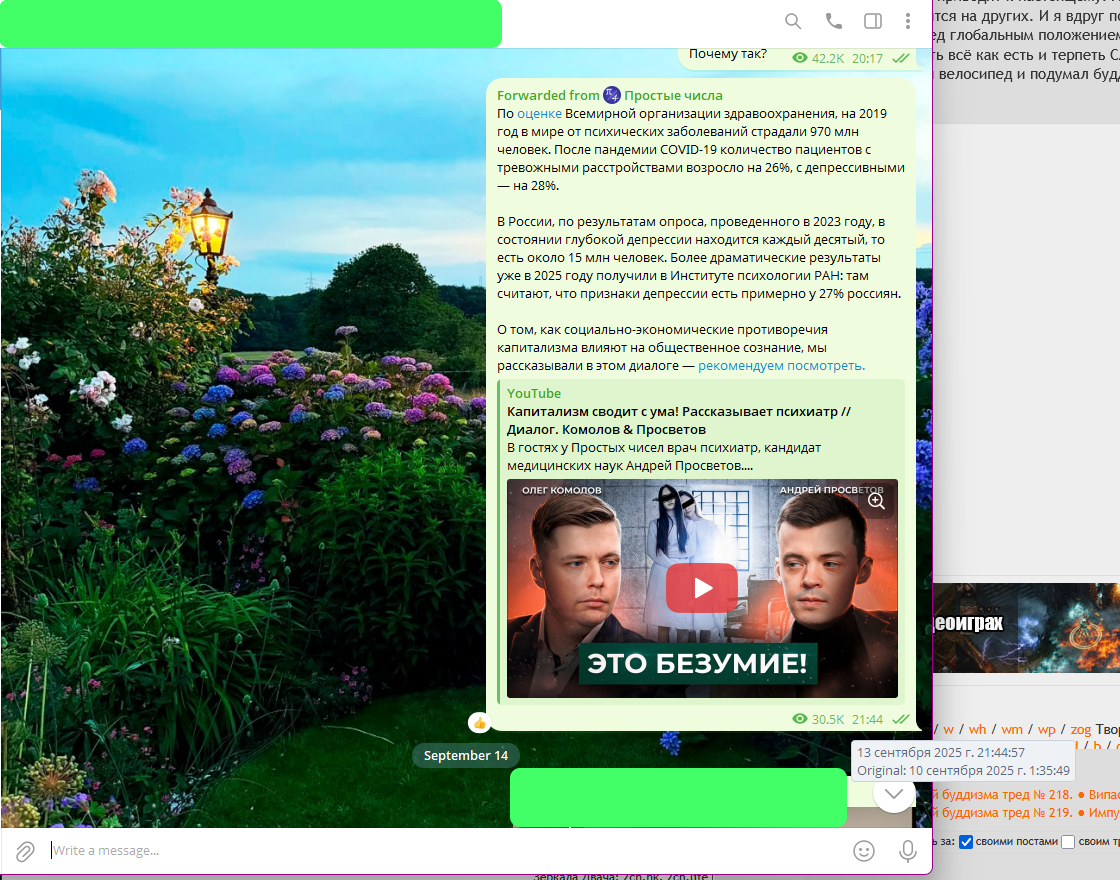Open the 'оценке' hyperlink
Screen dimensions: 1120x880
(x=539, y=114)
